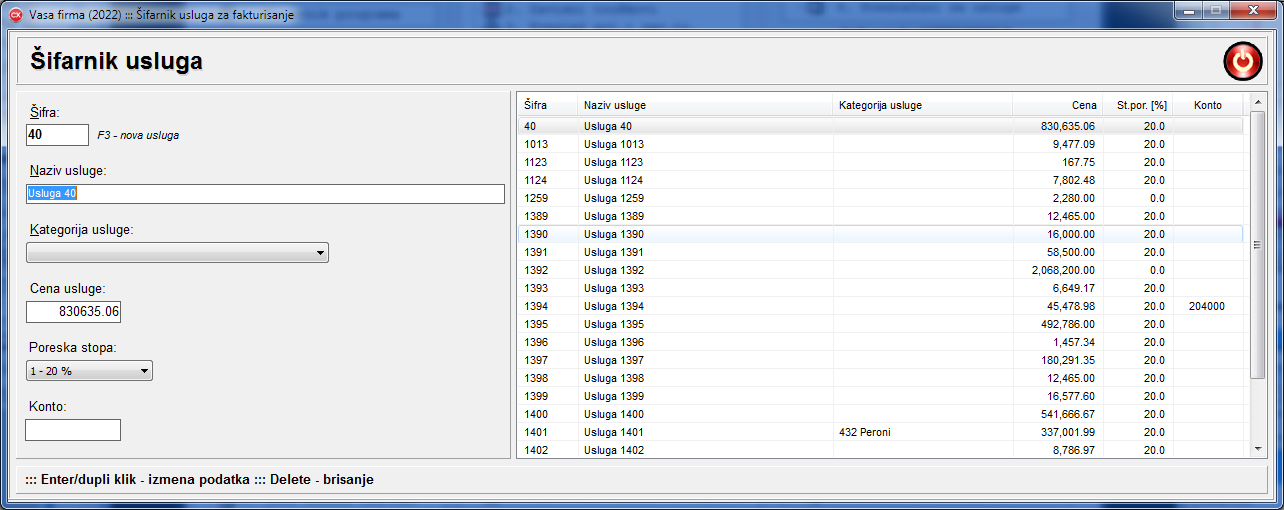Select the Usluga 1391 row
Screen dimensions: 1284x510
point(880,252)
